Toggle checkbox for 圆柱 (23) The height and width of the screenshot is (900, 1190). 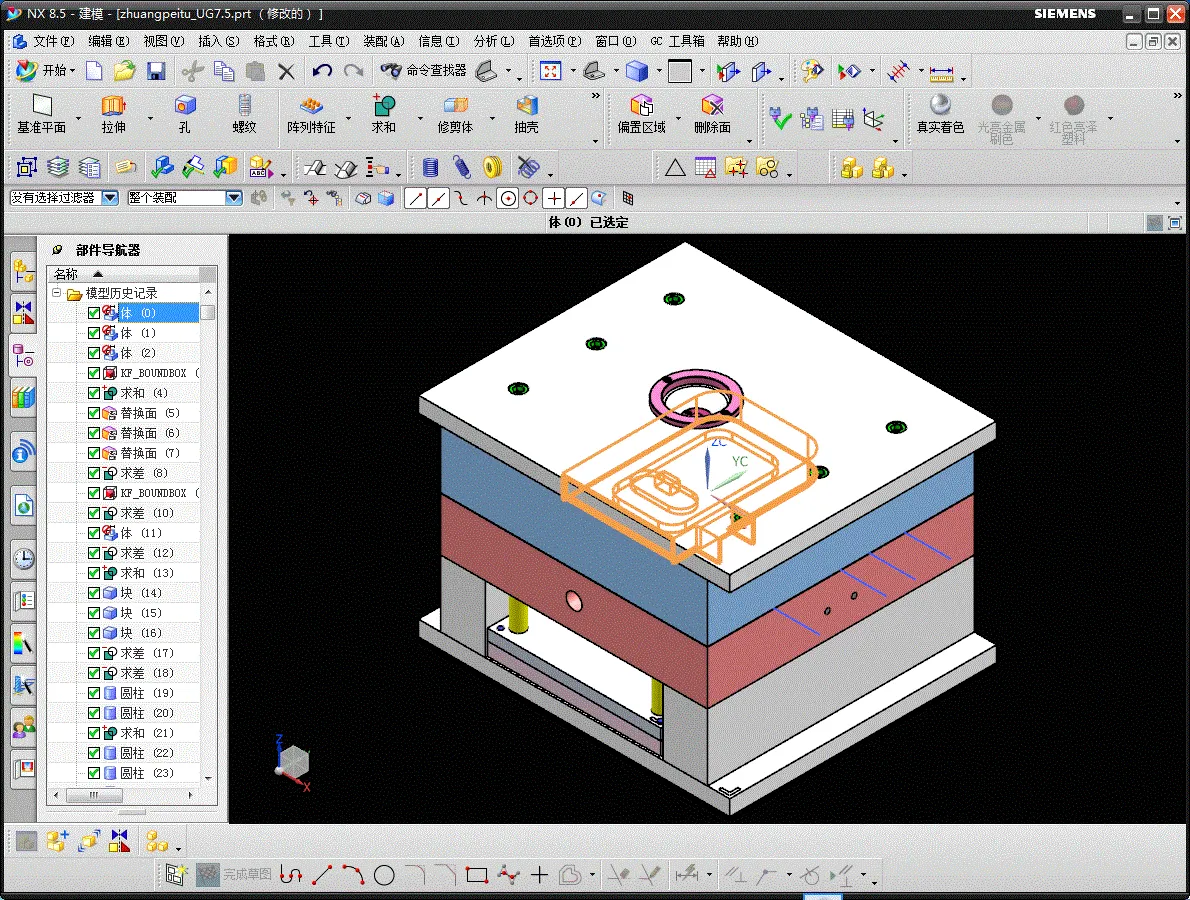click(x=94, y=773)
